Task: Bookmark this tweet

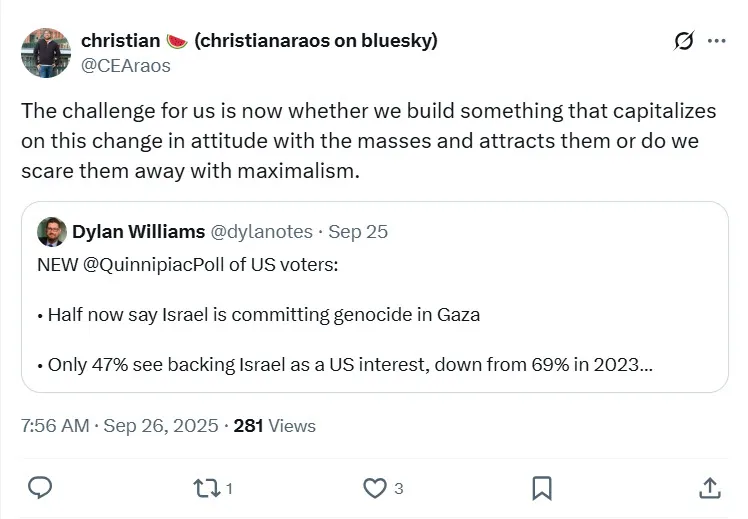Action: coord(542,487)
